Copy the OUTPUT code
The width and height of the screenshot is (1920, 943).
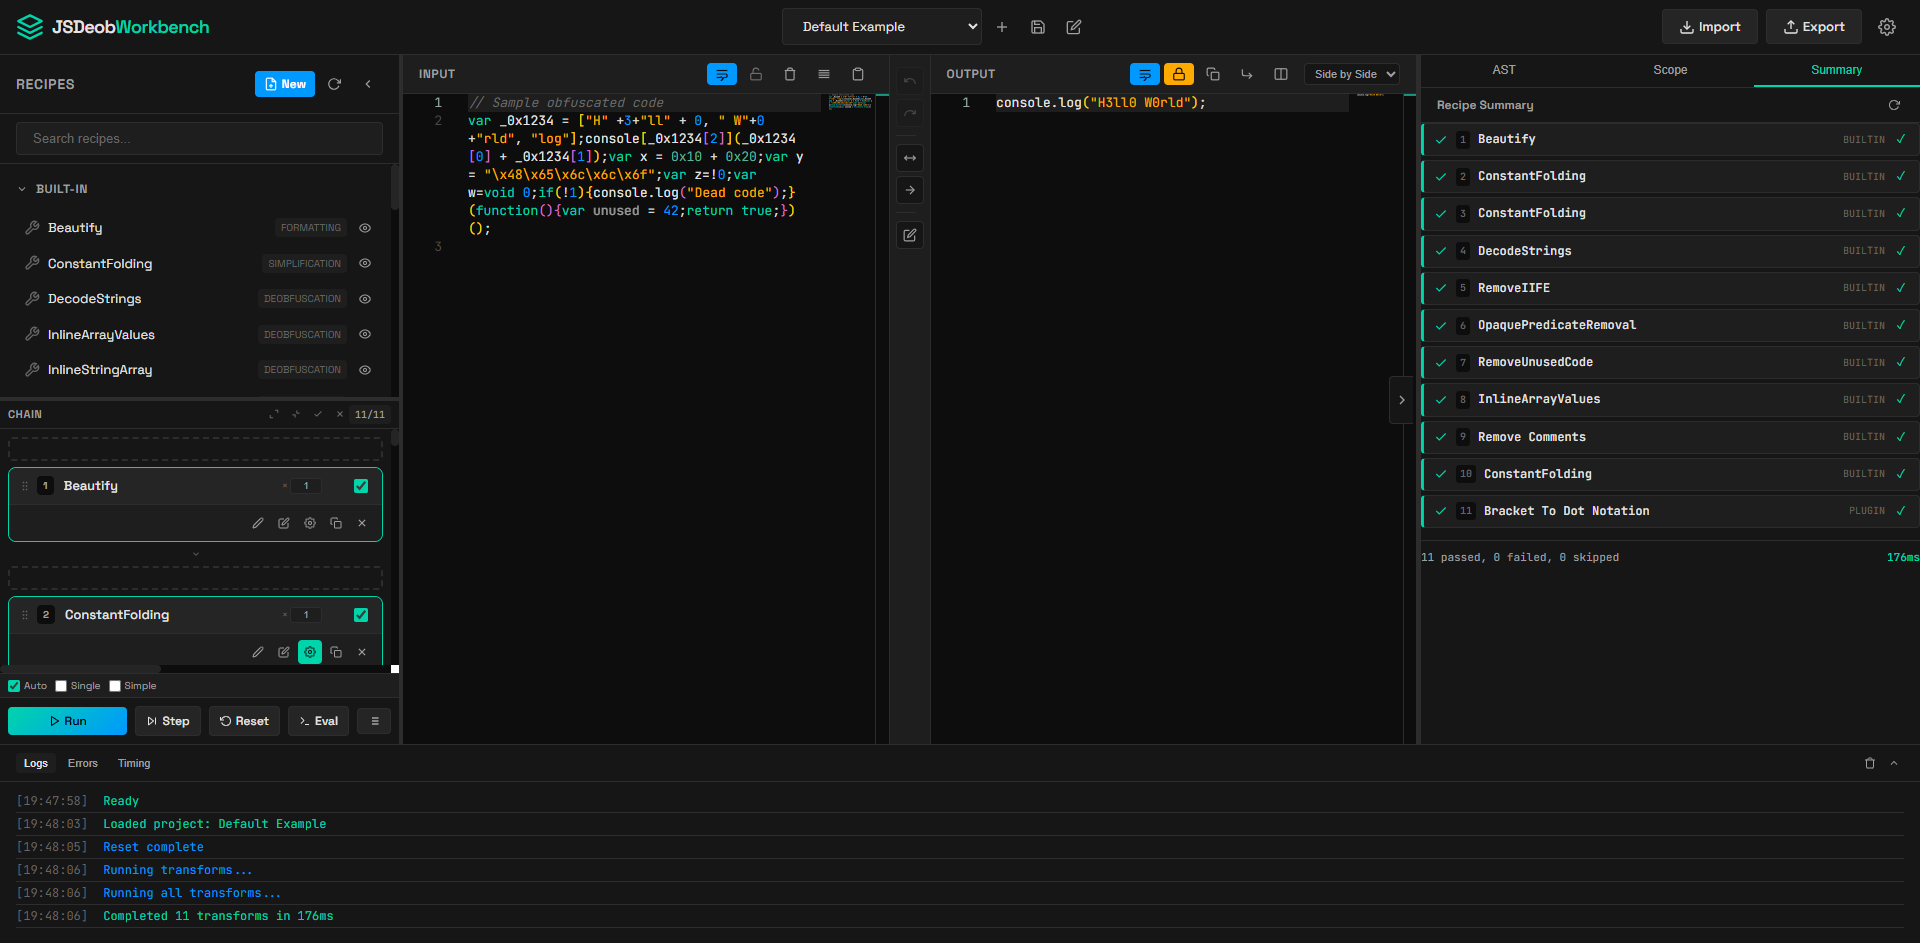click(x=1213, y=74)
